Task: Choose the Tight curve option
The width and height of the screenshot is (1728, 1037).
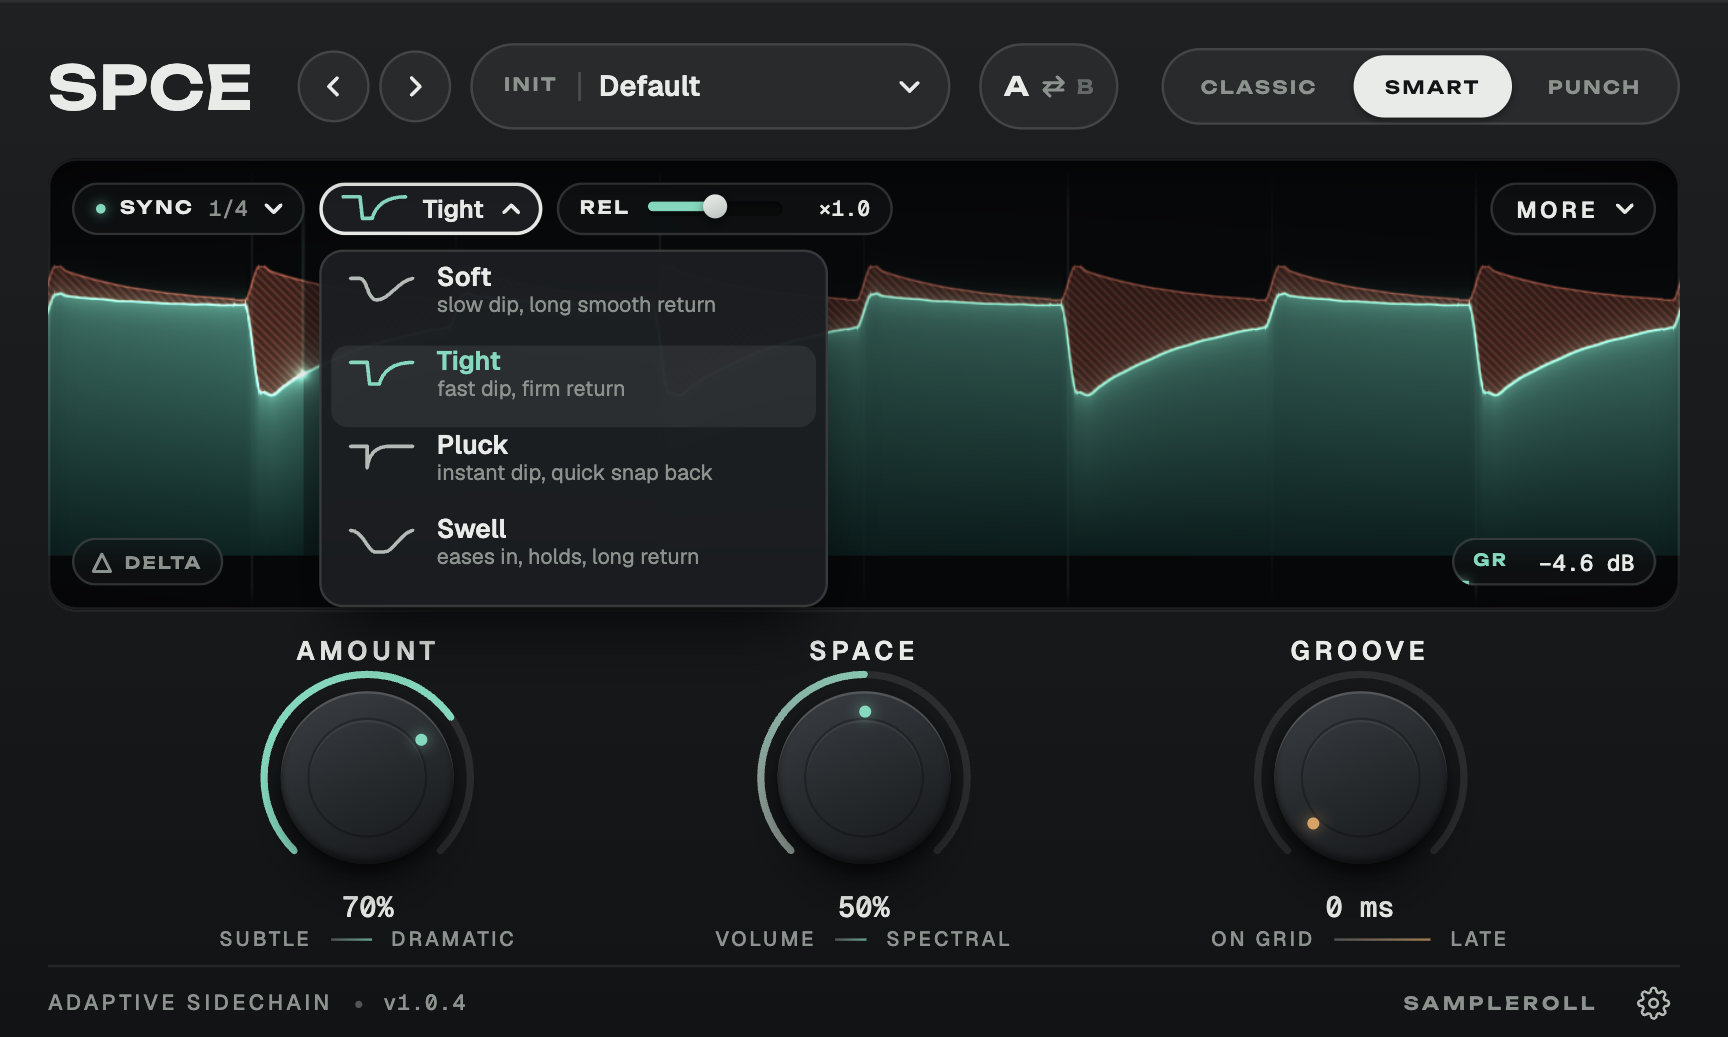Action: pyautogui.click(x=573, y=386)
